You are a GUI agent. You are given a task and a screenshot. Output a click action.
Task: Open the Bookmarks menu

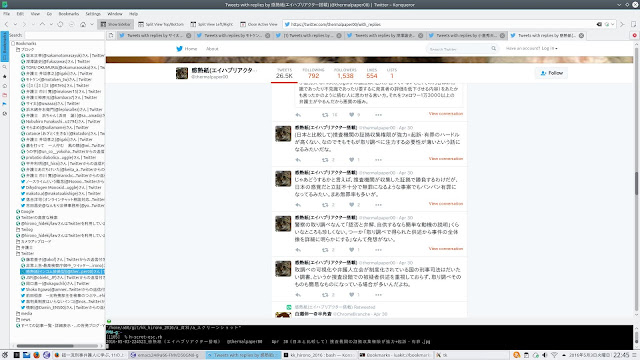(69, 14)
